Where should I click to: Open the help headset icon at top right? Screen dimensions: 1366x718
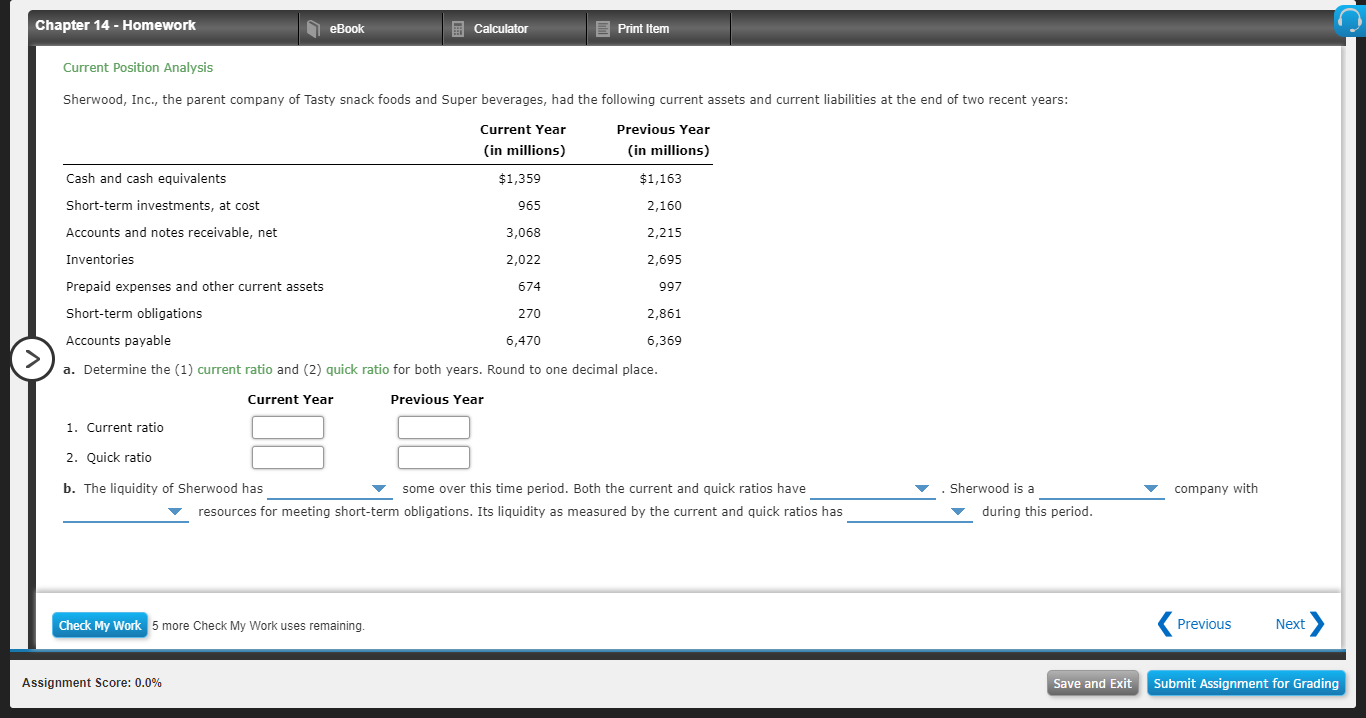[x=1349, y=20]
